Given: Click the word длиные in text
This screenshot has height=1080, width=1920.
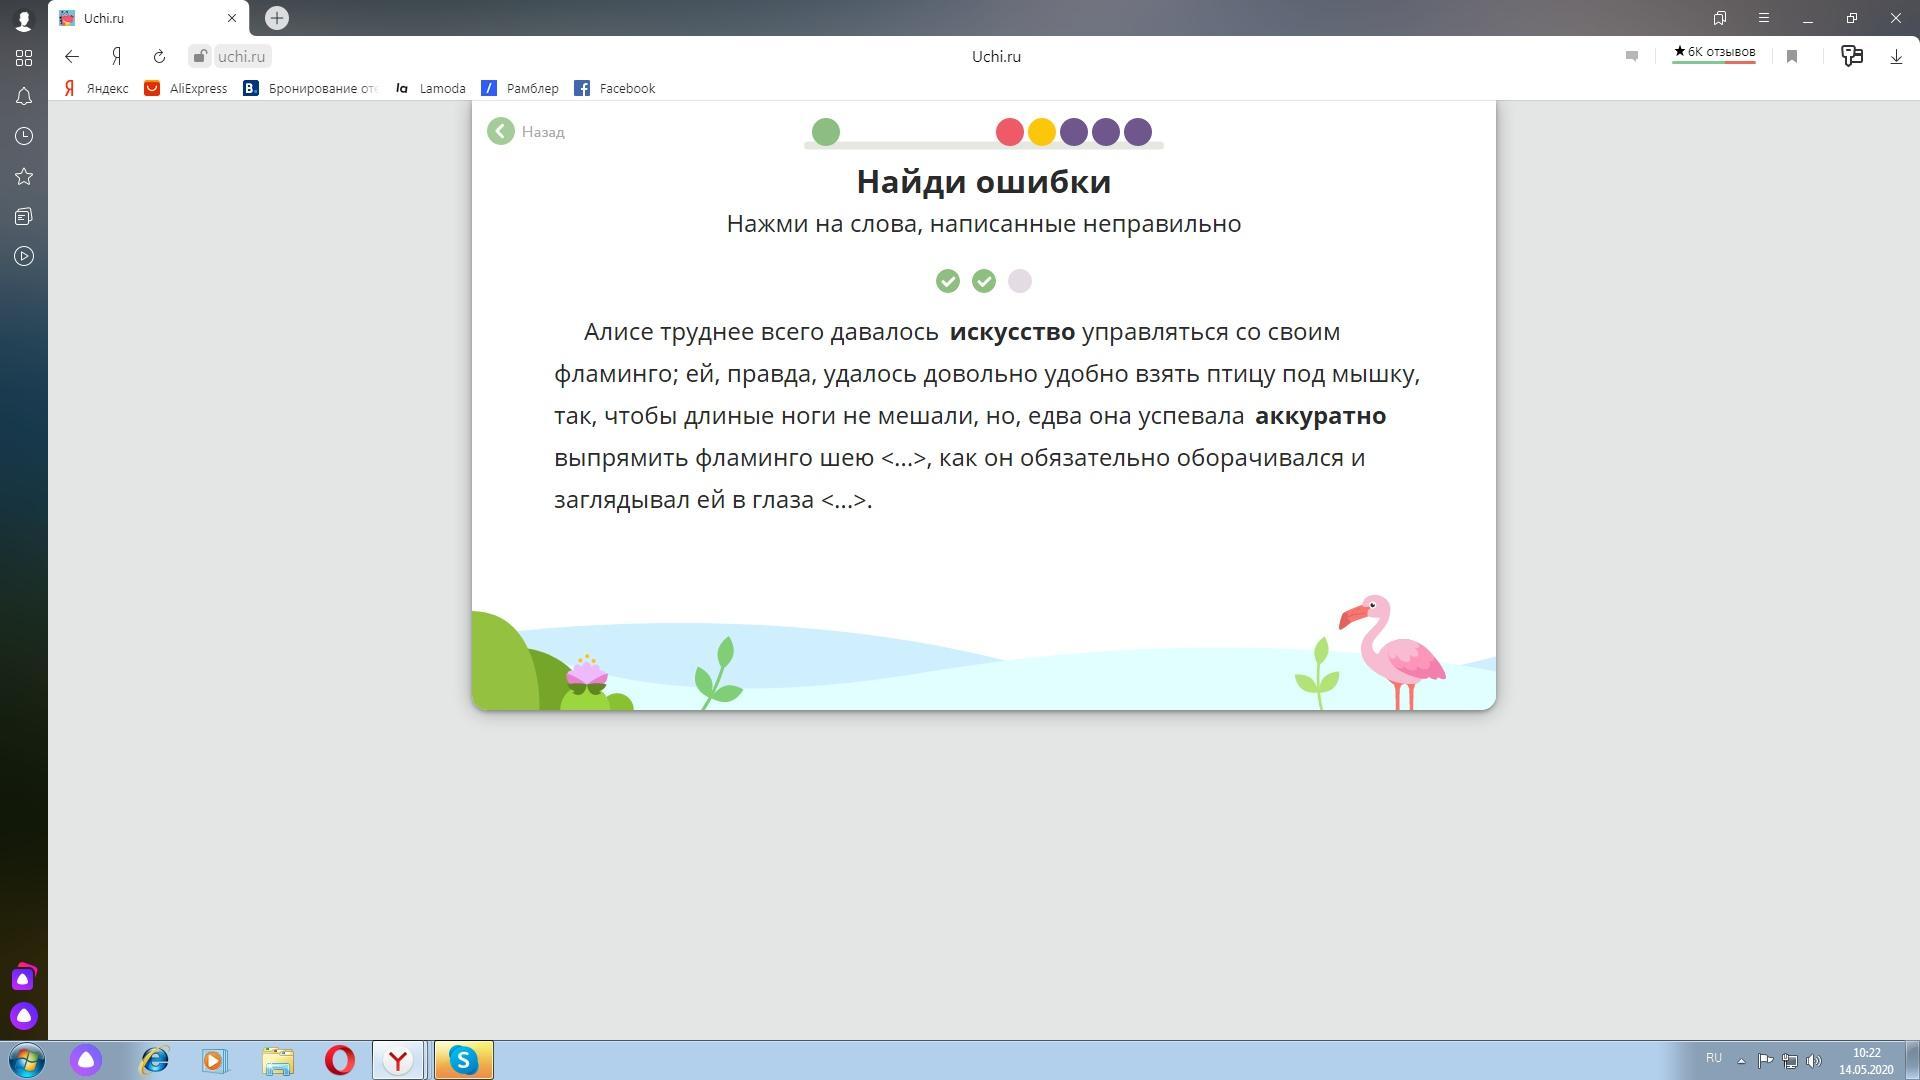Looking at the screenshot, I should point(728,416).
